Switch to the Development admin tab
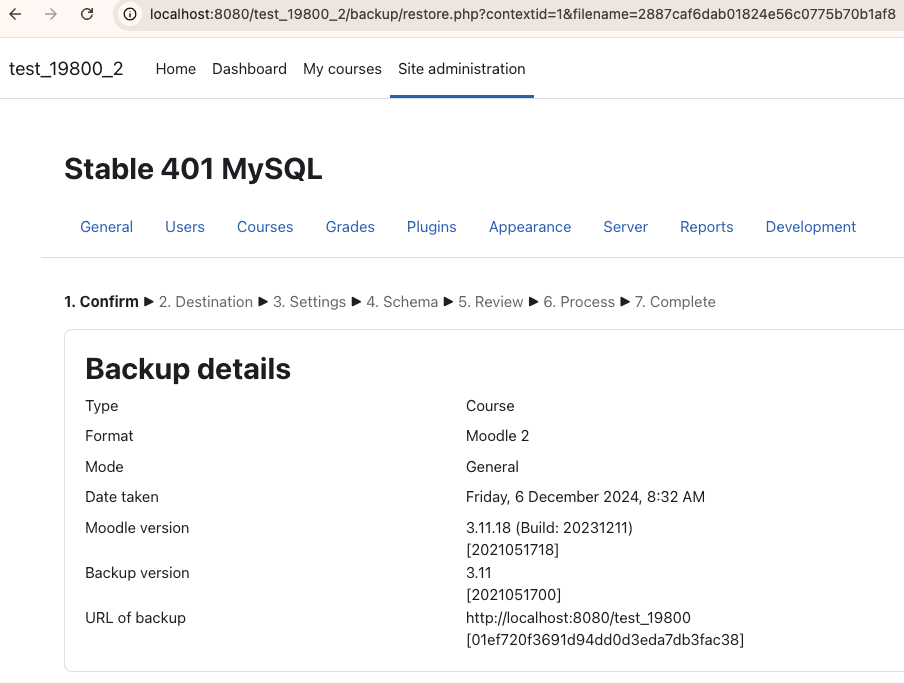 [x=810, y=227]
